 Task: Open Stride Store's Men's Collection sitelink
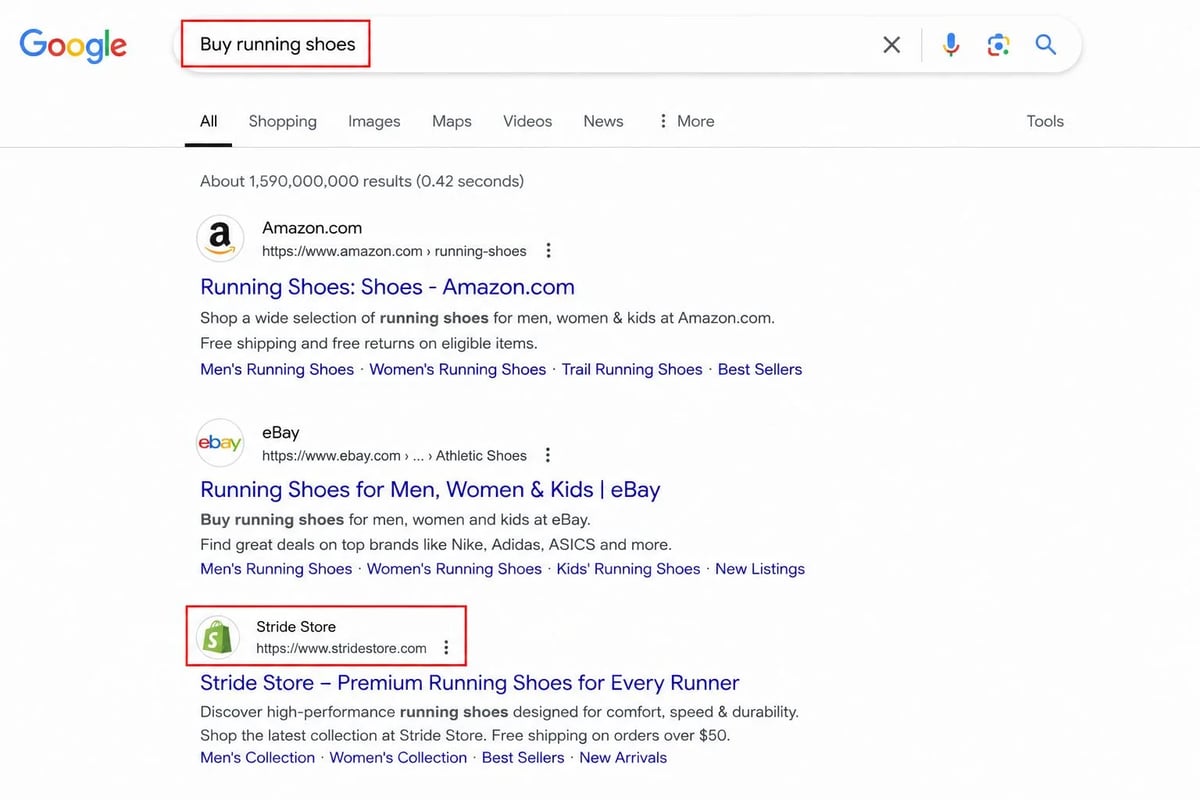tap(257, 758)
